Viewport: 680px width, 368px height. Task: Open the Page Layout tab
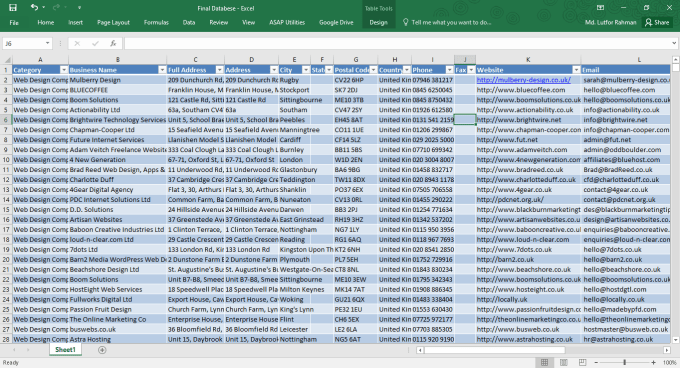coord(113,23)
